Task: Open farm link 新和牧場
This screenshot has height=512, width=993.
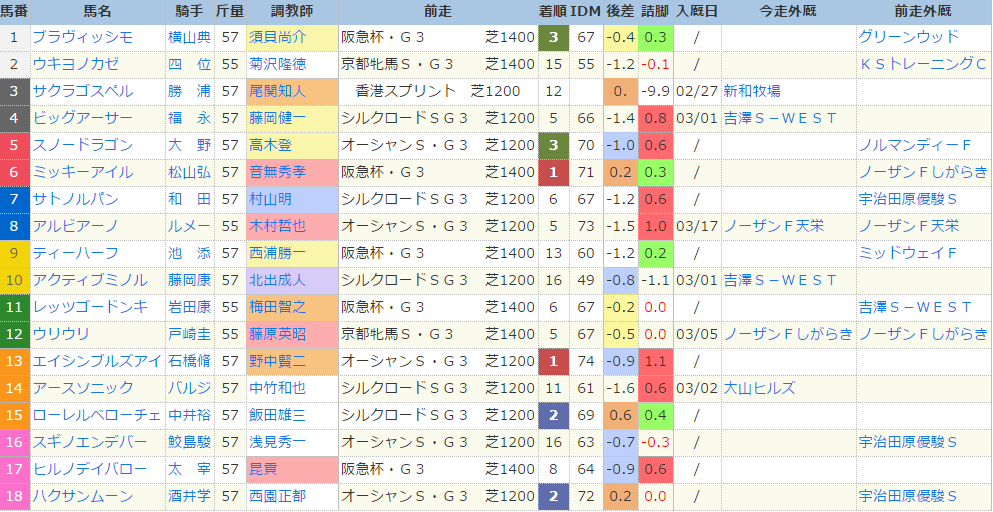Action: click(x=752, y=91)
